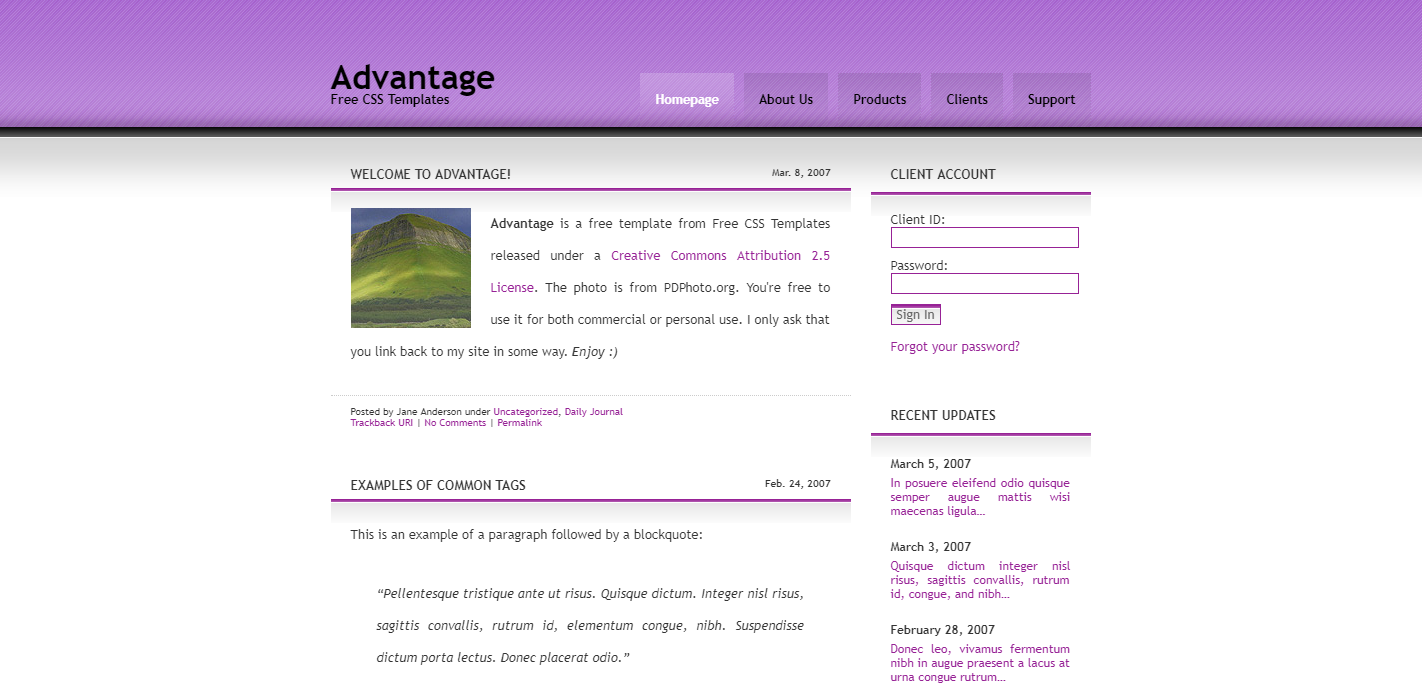Open the Uncategorized category link

click(525, 412)
